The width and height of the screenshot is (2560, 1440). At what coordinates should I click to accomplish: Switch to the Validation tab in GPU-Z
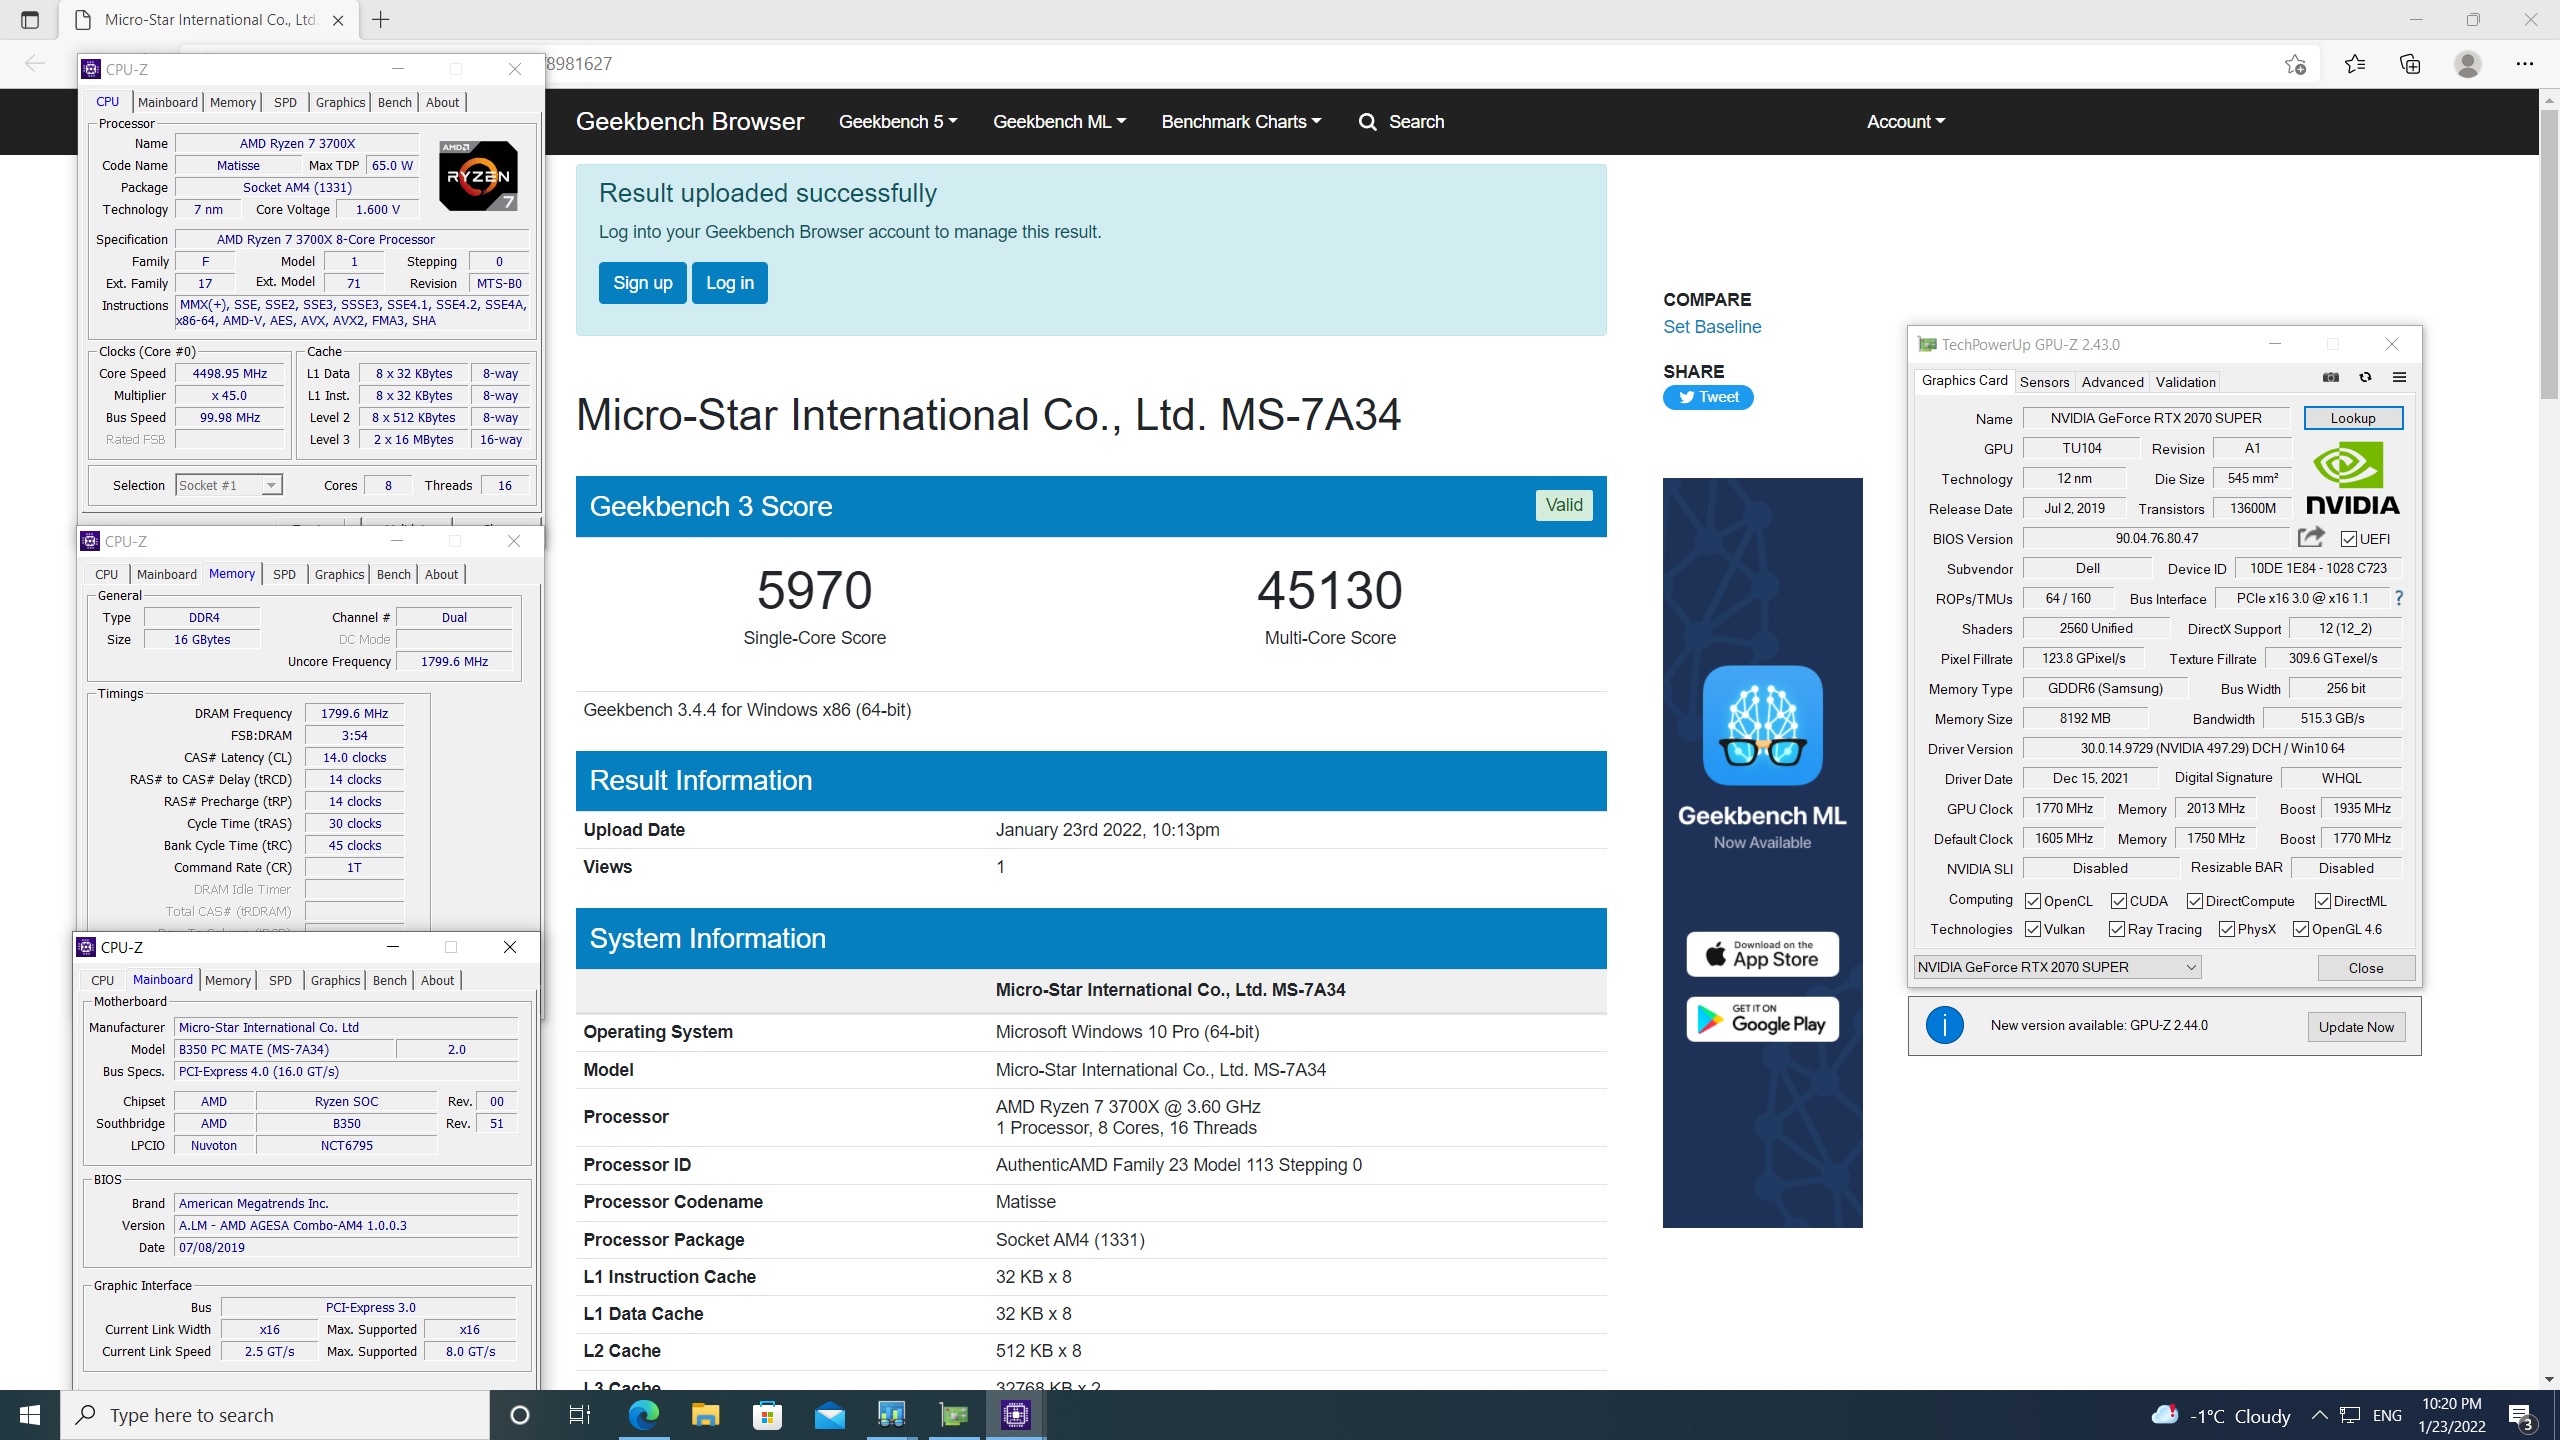click(2185, 382)
